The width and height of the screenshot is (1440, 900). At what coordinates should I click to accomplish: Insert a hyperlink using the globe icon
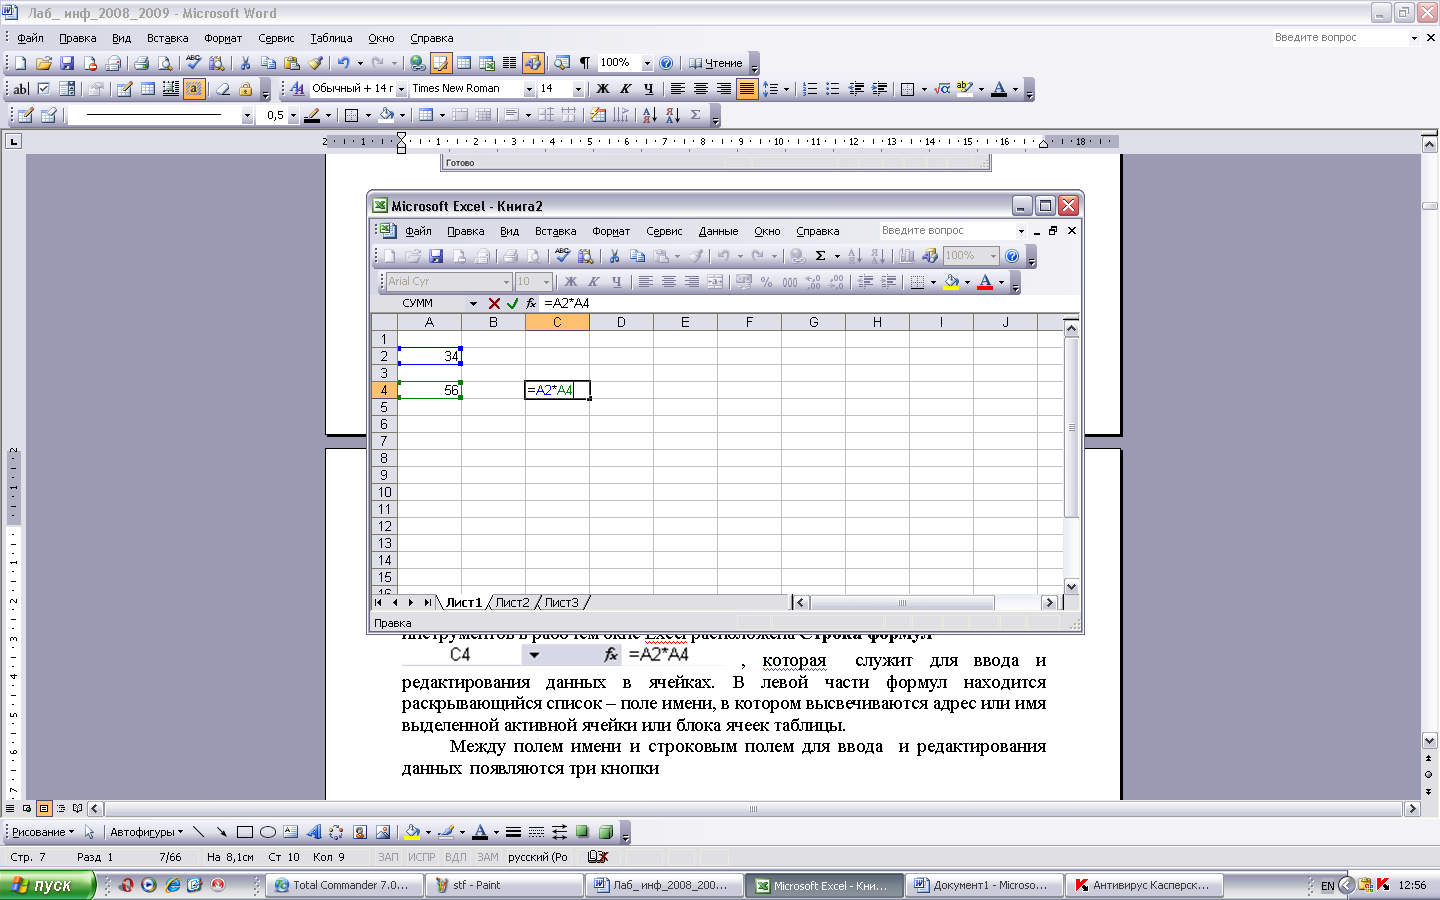(418, 63)
